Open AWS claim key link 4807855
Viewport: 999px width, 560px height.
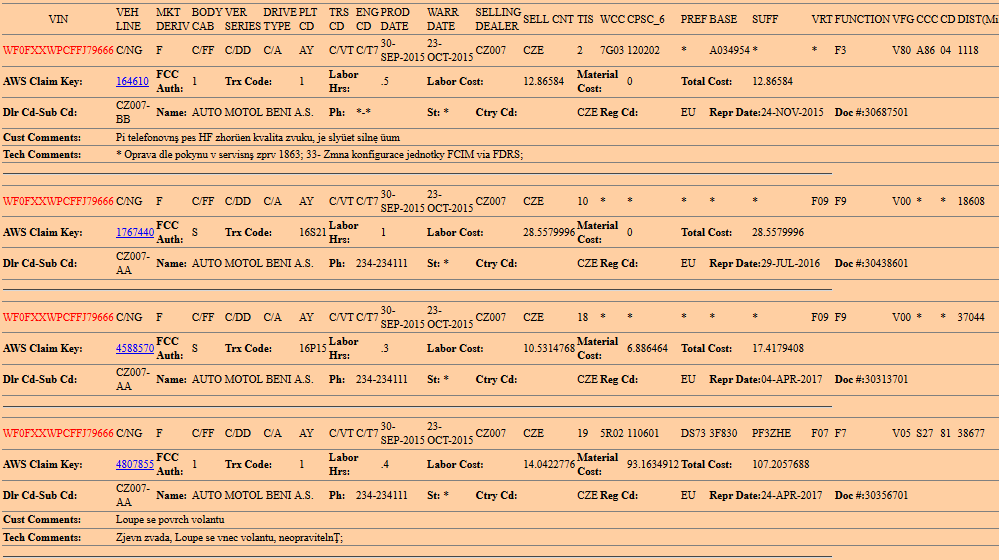(x=135, y=465)
